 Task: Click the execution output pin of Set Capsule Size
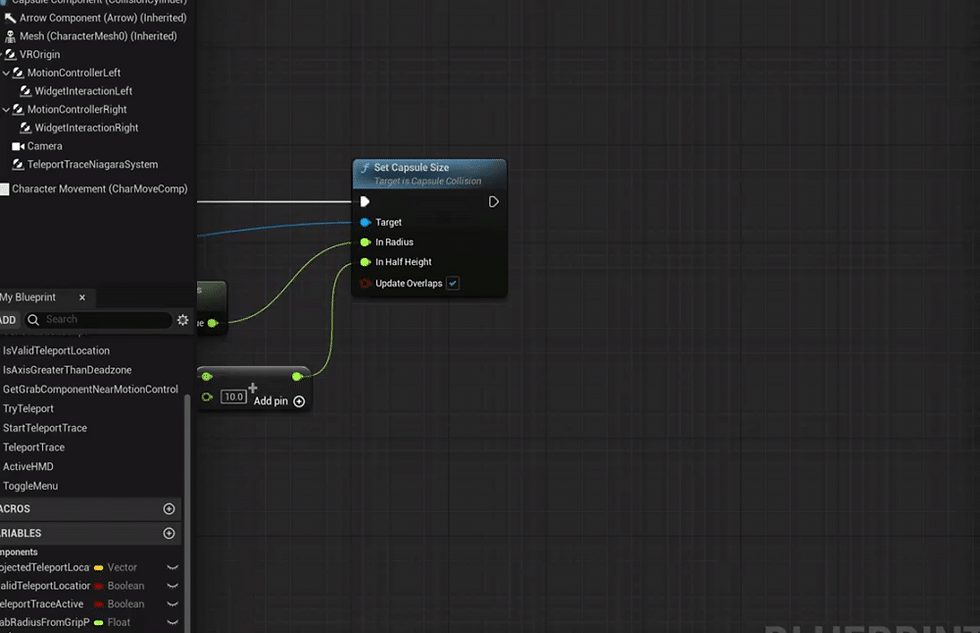493,202
